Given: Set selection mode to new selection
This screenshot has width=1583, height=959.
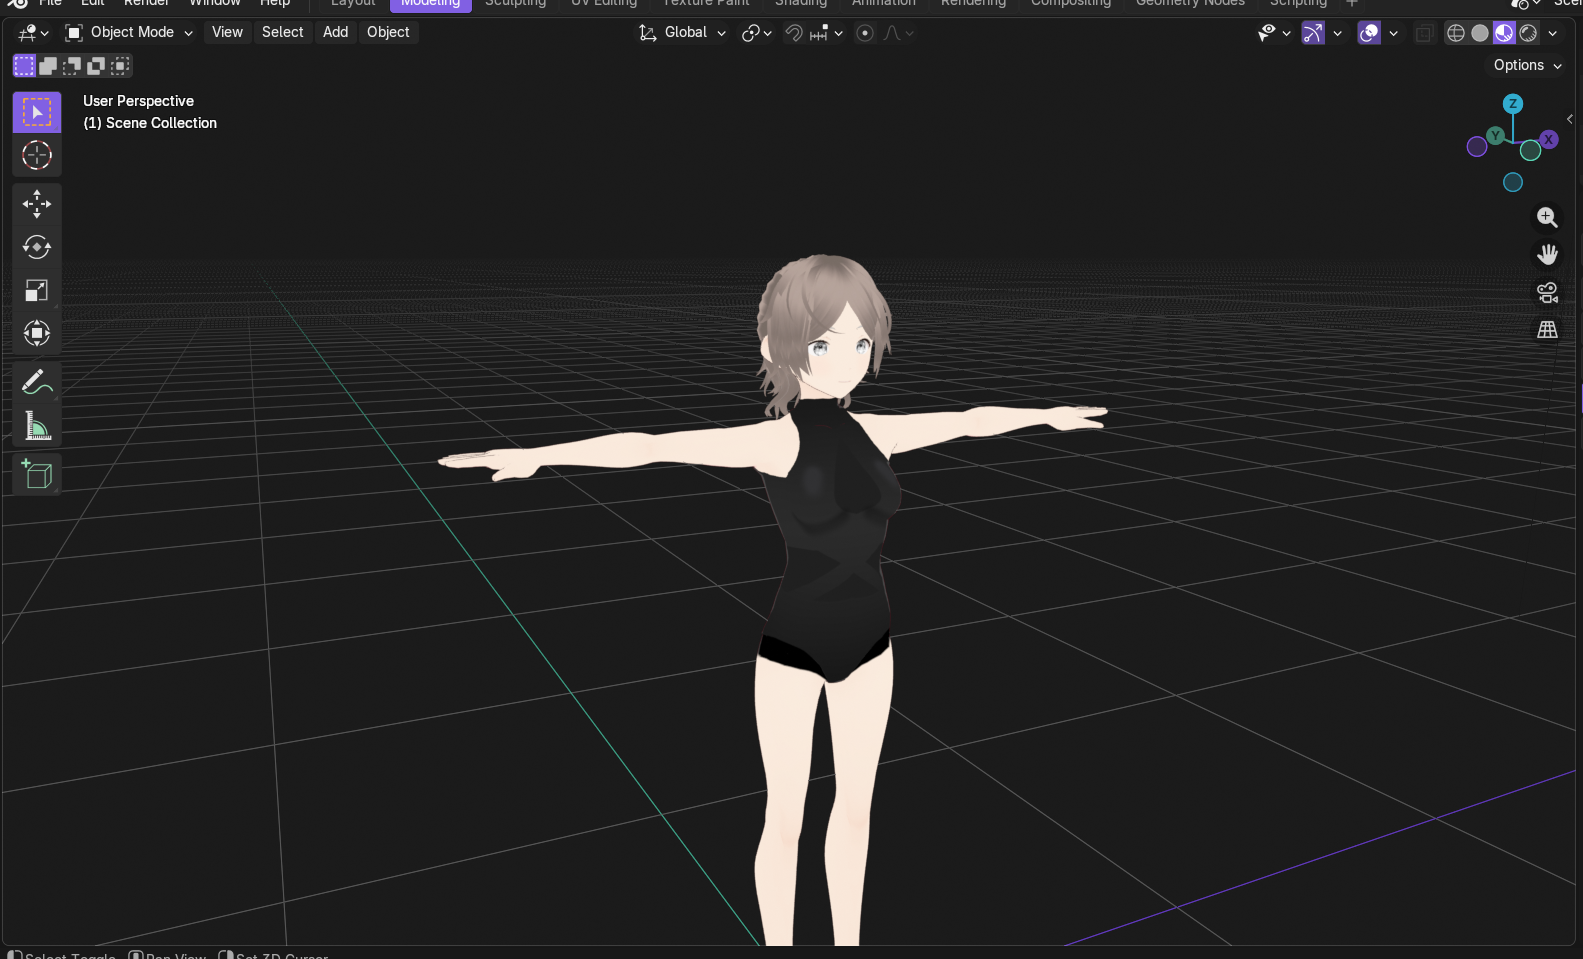Looking at the screenshot, I should (24, 66).
